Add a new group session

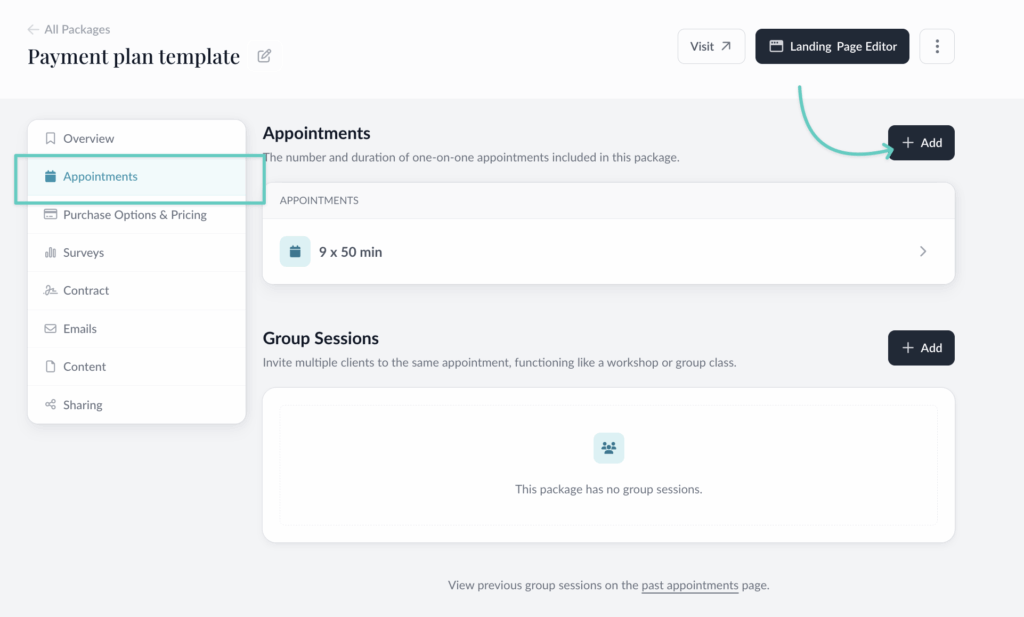click(x=921, y=348)
